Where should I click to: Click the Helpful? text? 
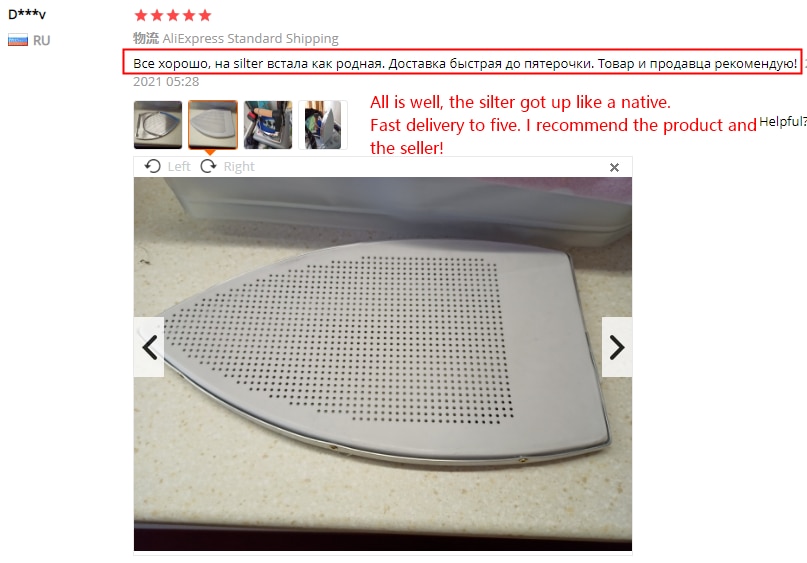[x=782, y=121]
